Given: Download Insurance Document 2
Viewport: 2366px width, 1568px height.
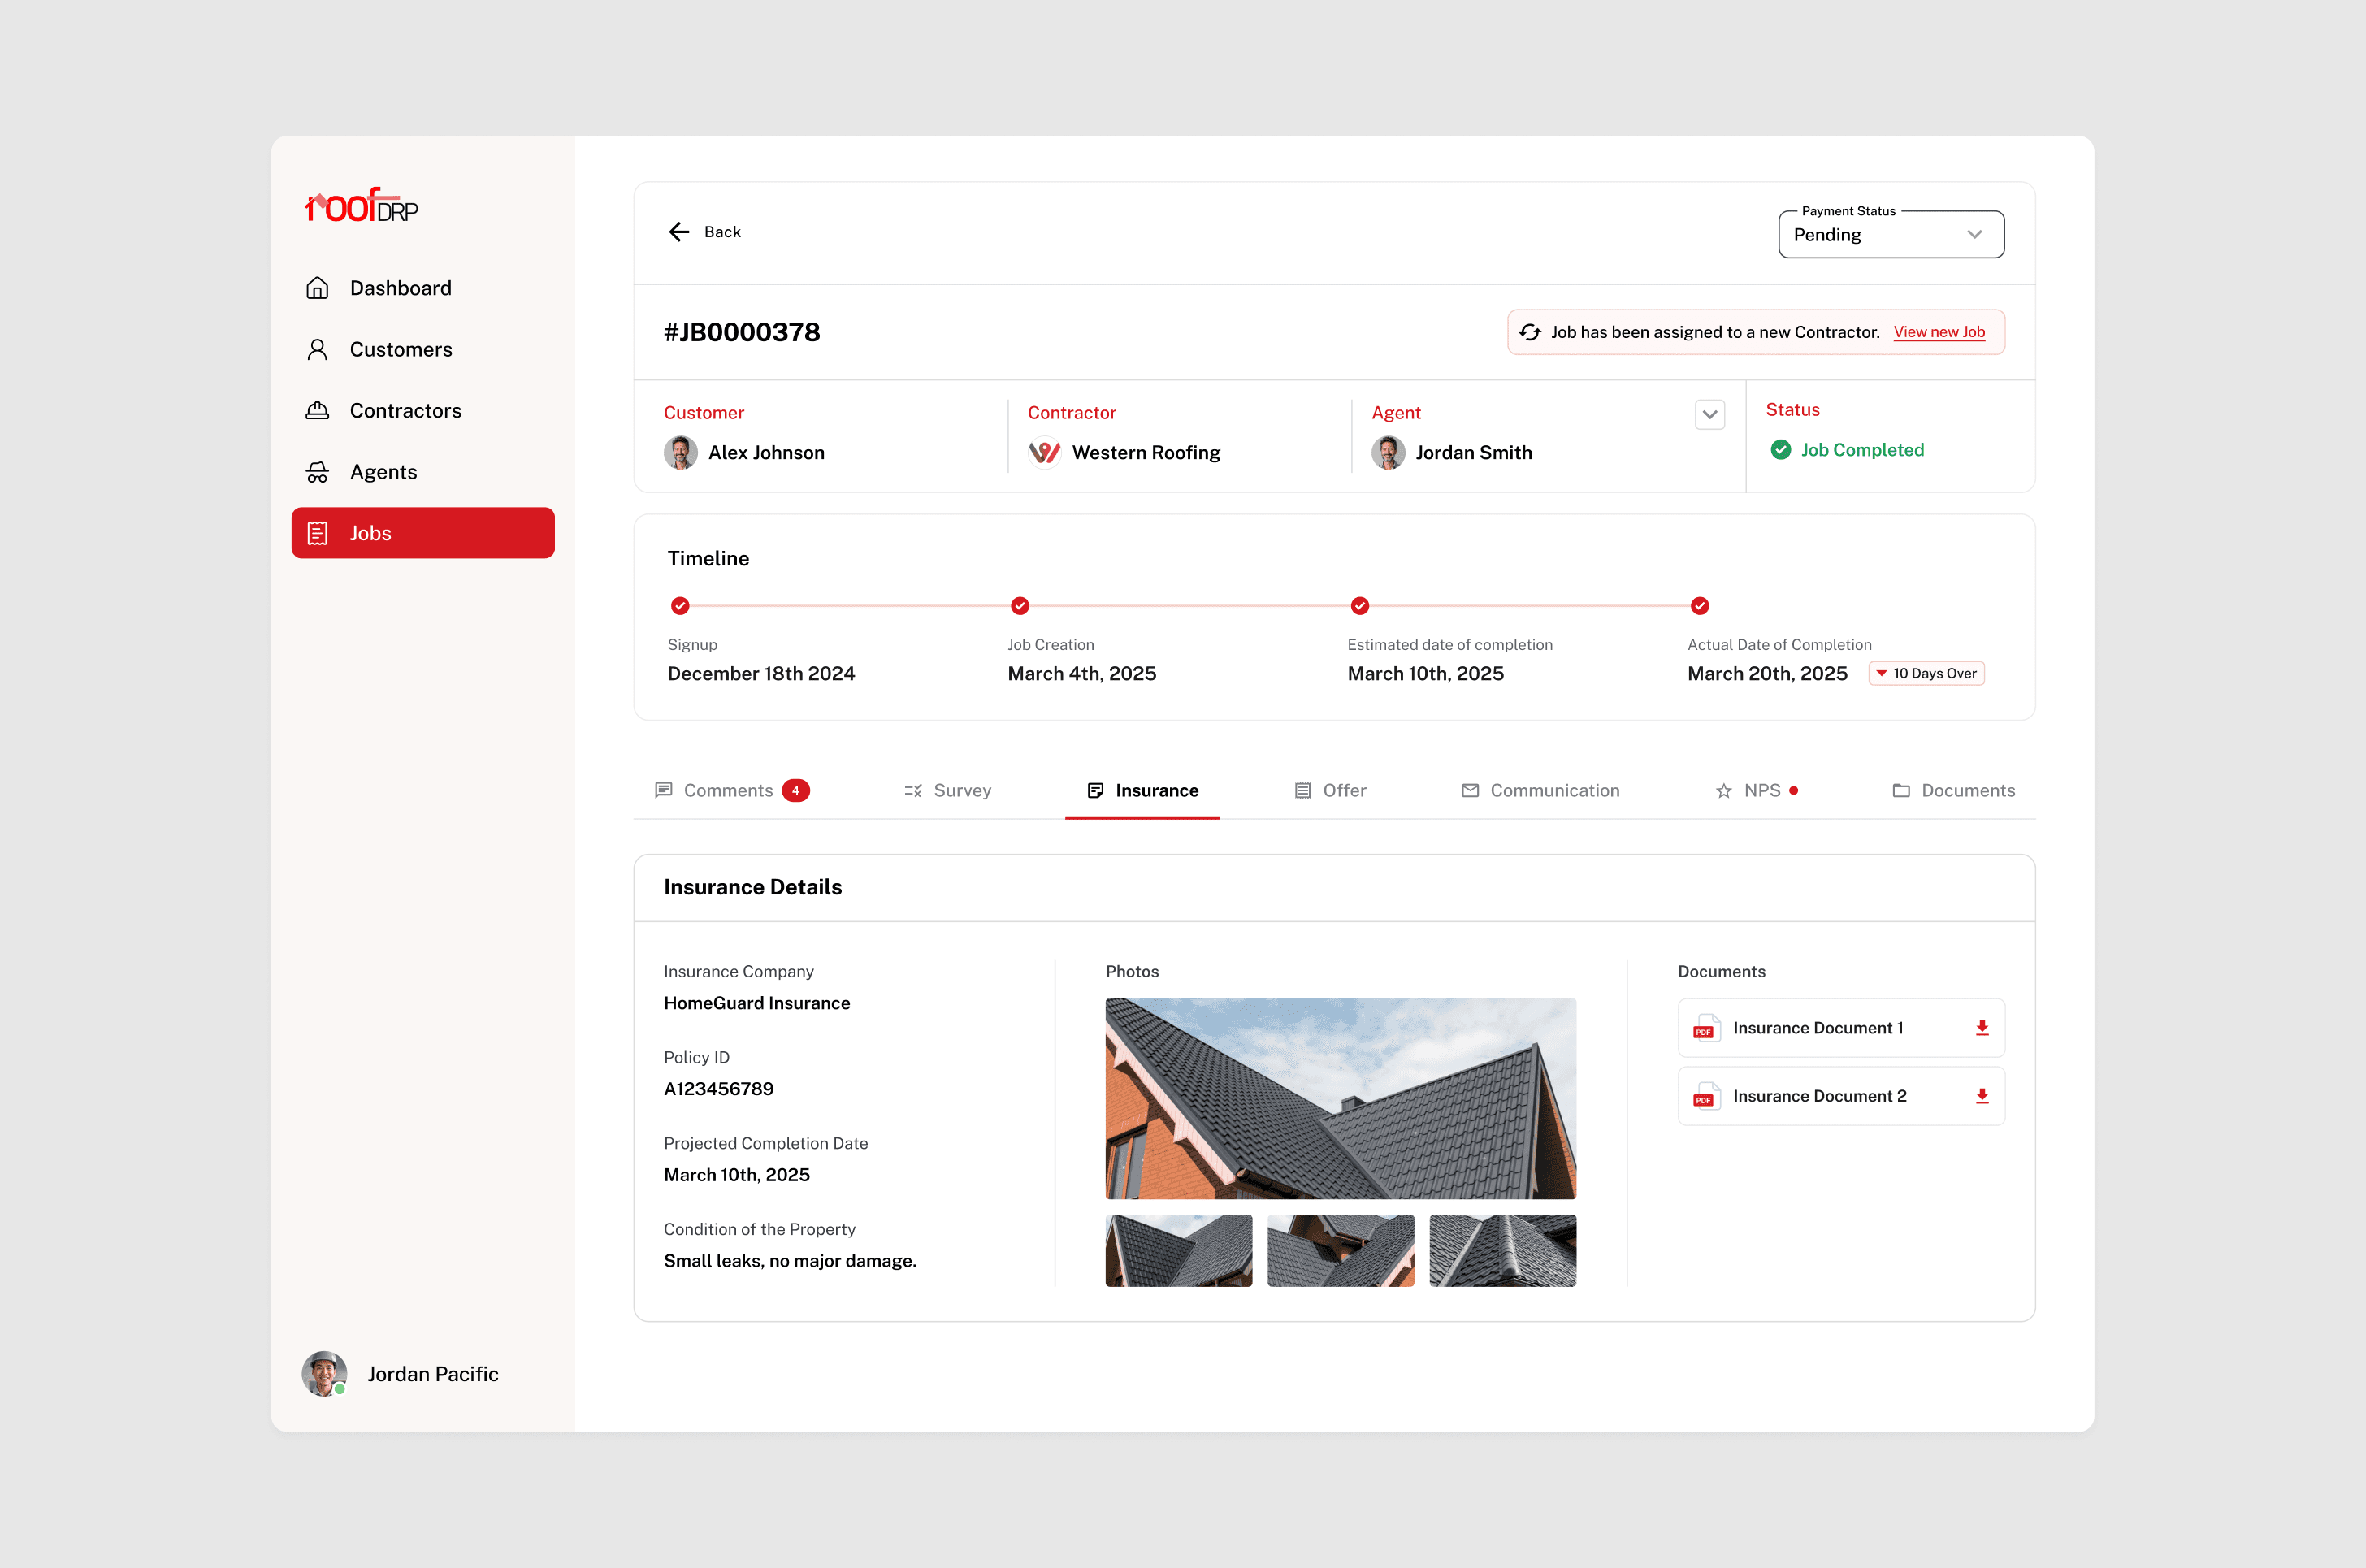Looking at the screenshot, I should coord(1981,1096).
